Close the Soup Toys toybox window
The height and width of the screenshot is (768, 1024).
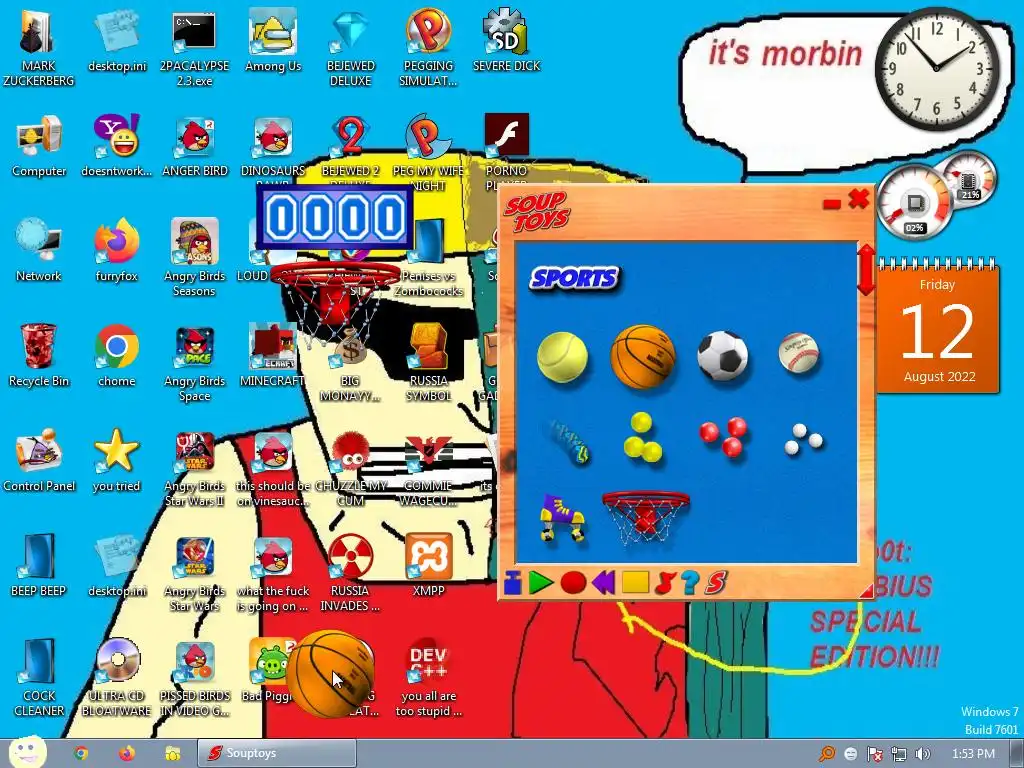tap(859, 199)
